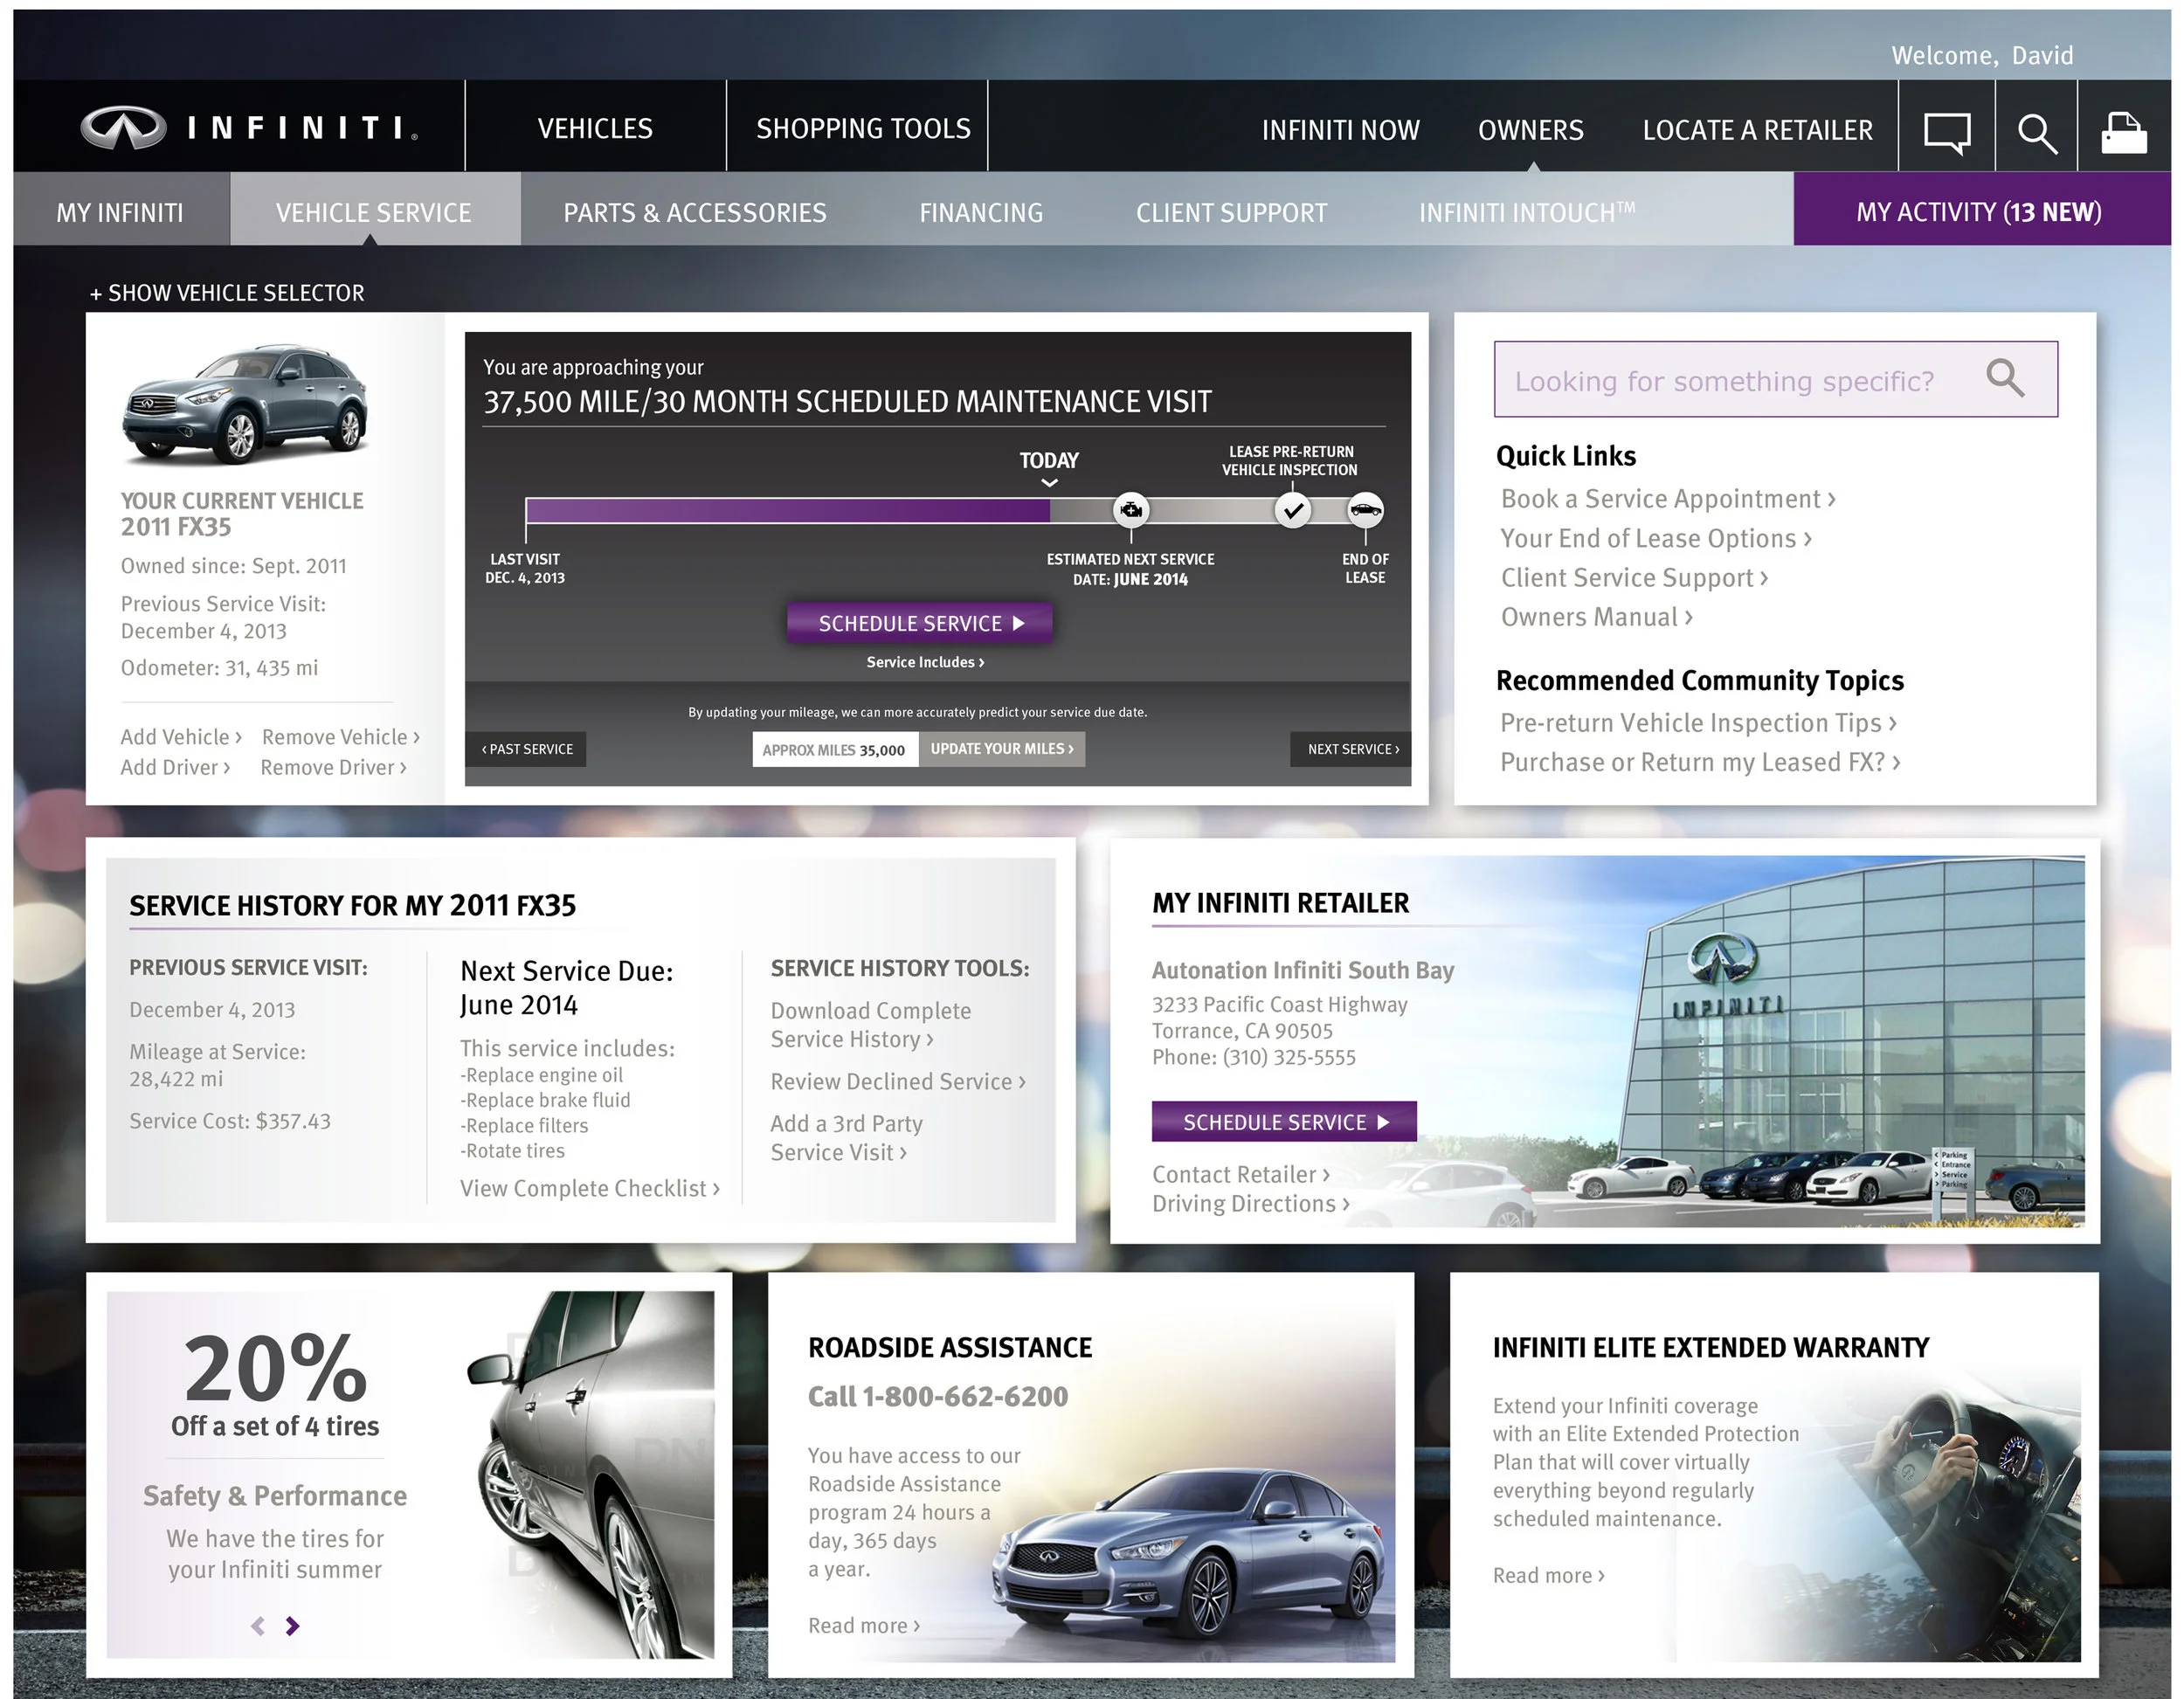Go to previous promo slide arrow
The image size is (2184, 1699).
tap(258, 1626)
